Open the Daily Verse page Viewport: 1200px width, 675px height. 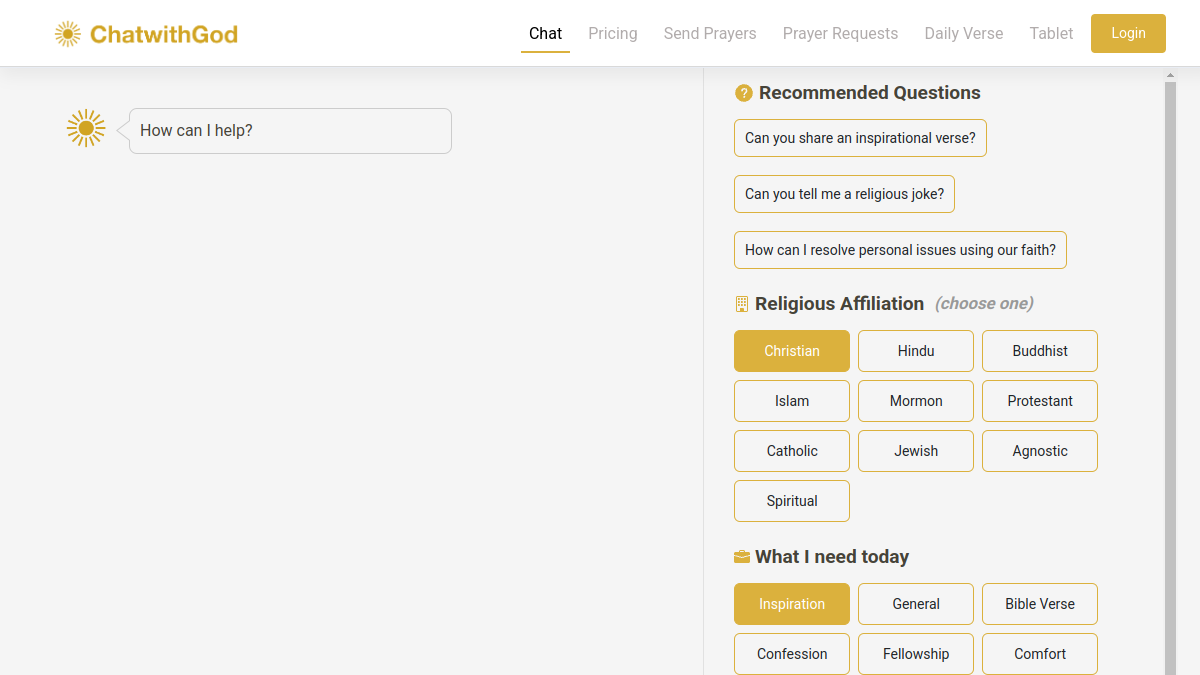(964, 34)
